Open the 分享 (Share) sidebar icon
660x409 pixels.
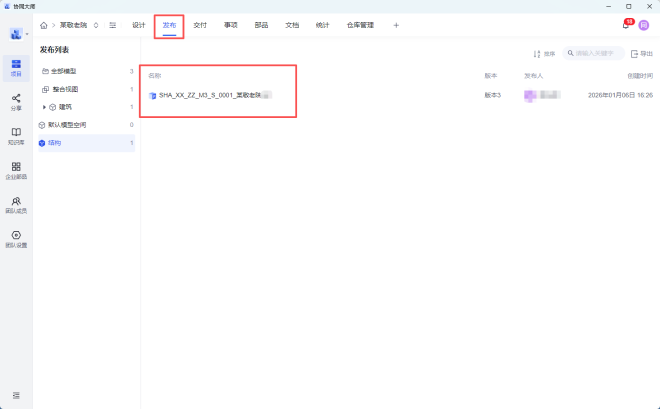coord(16,100)
